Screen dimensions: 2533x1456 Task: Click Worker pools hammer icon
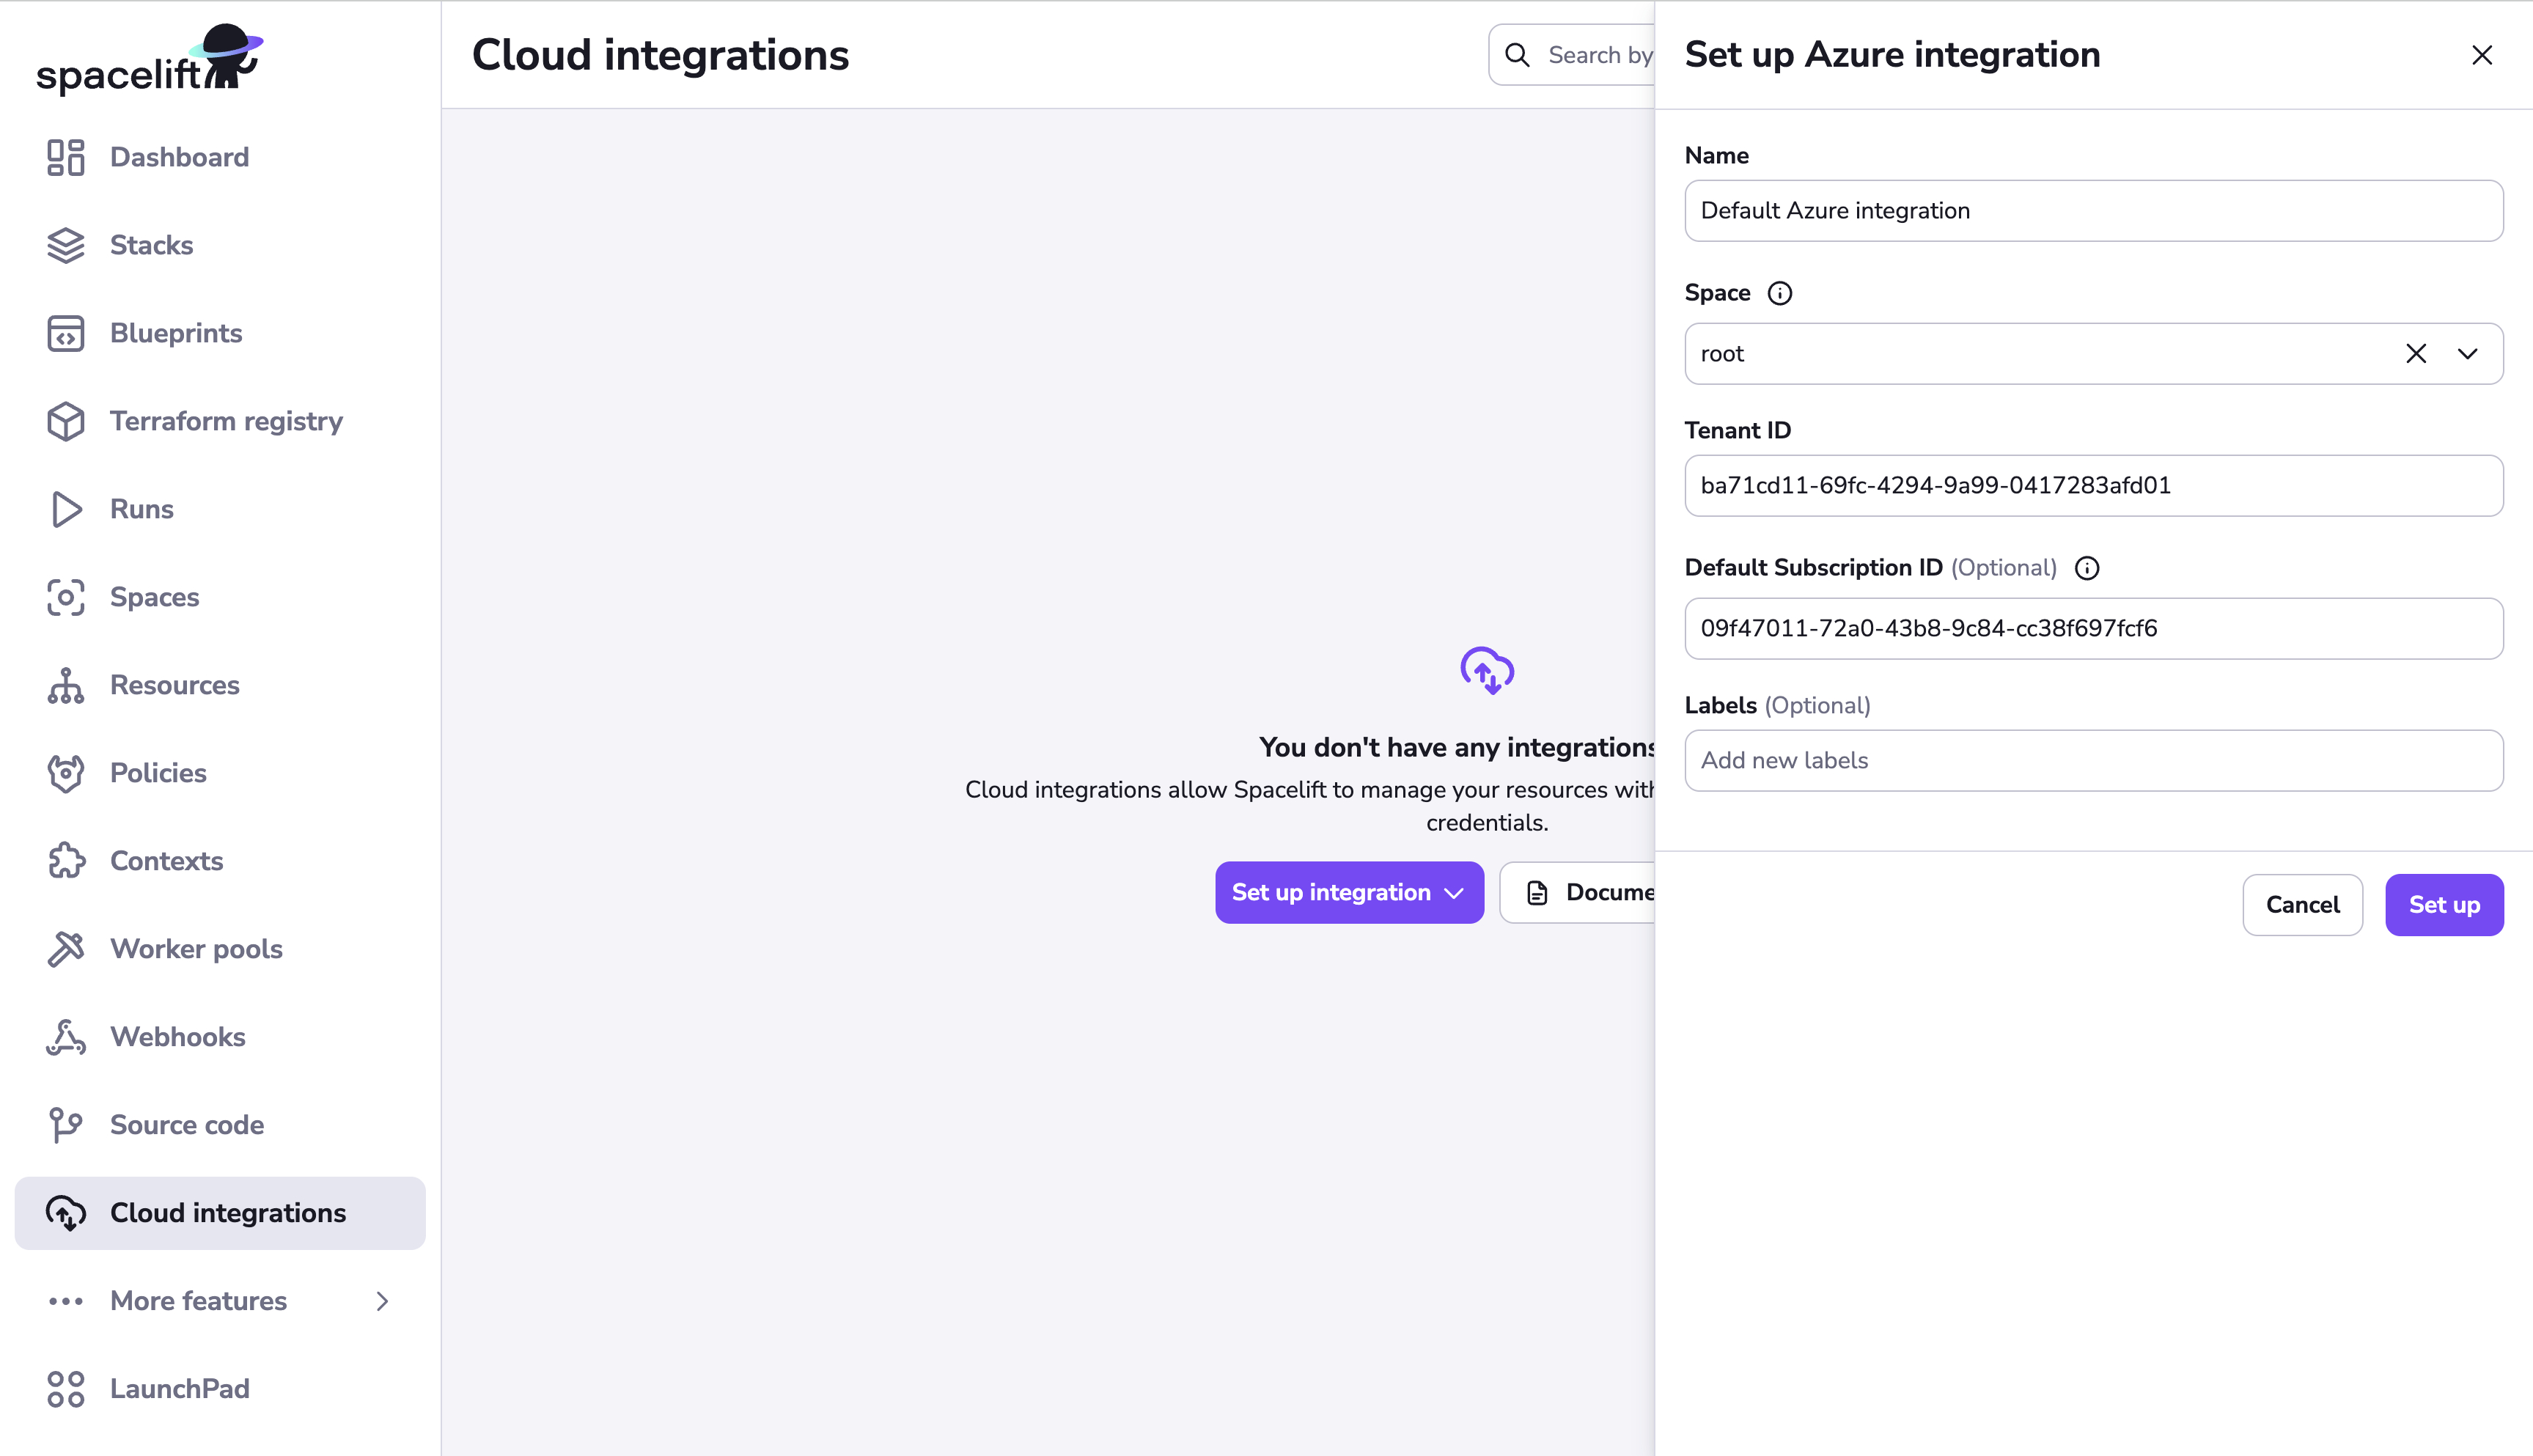click(66, 949)
